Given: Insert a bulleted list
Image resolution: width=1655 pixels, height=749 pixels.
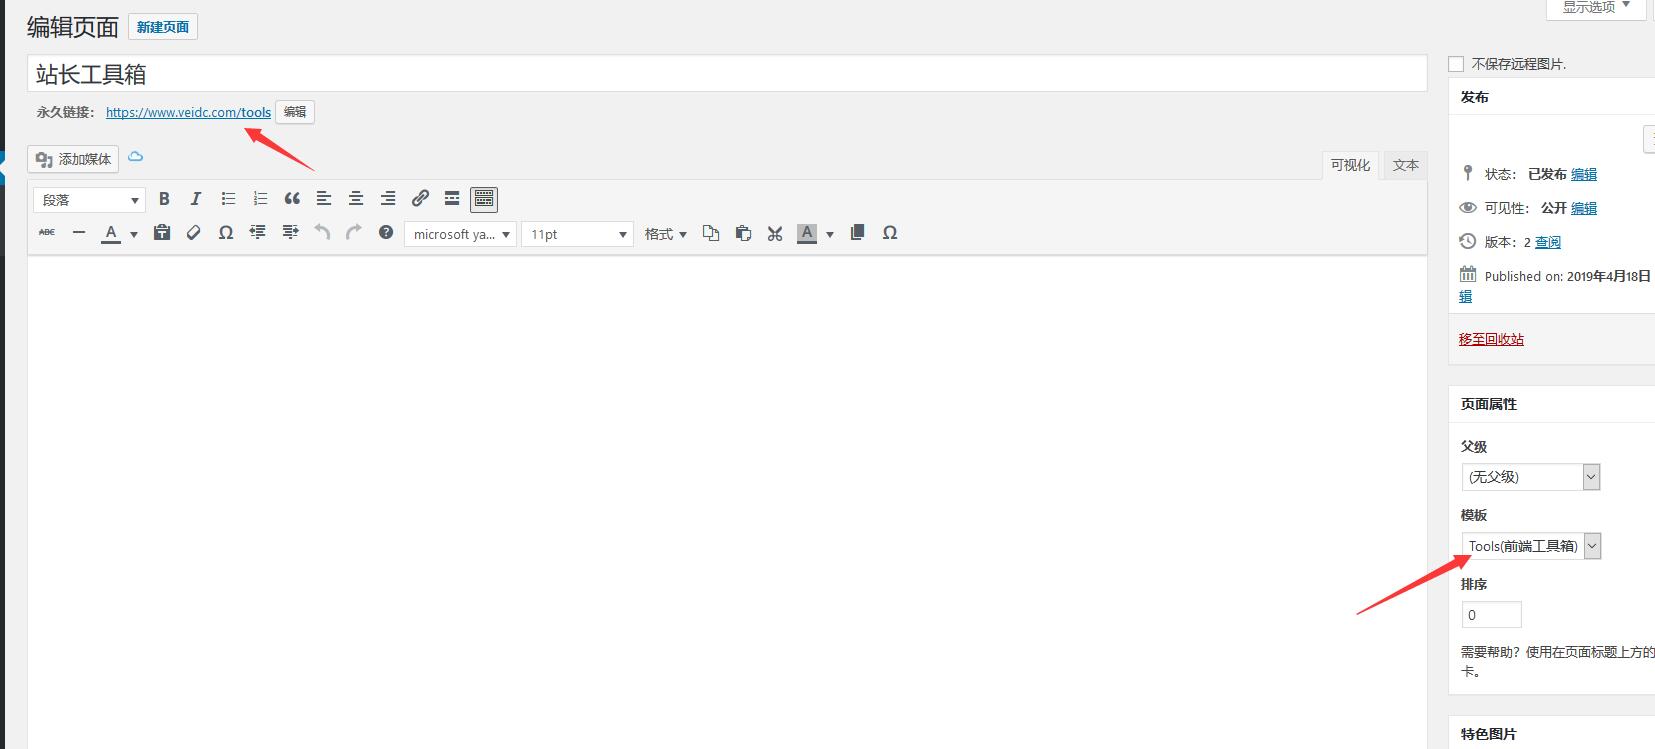Looking at the screenshot, I should tap(228, 199).
